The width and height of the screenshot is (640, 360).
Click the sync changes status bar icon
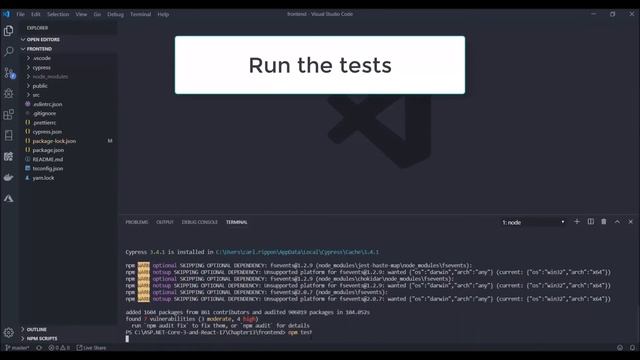39,348
